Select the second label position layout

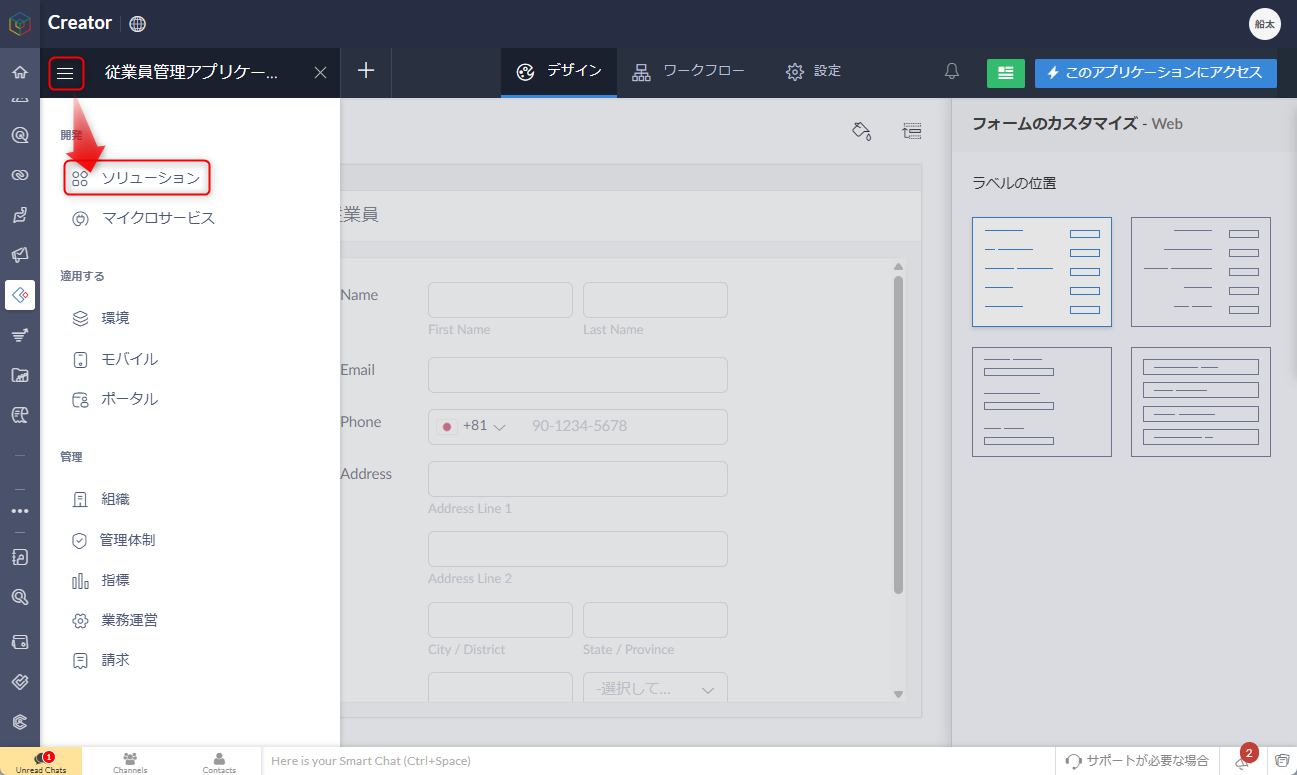point(1200,272)
